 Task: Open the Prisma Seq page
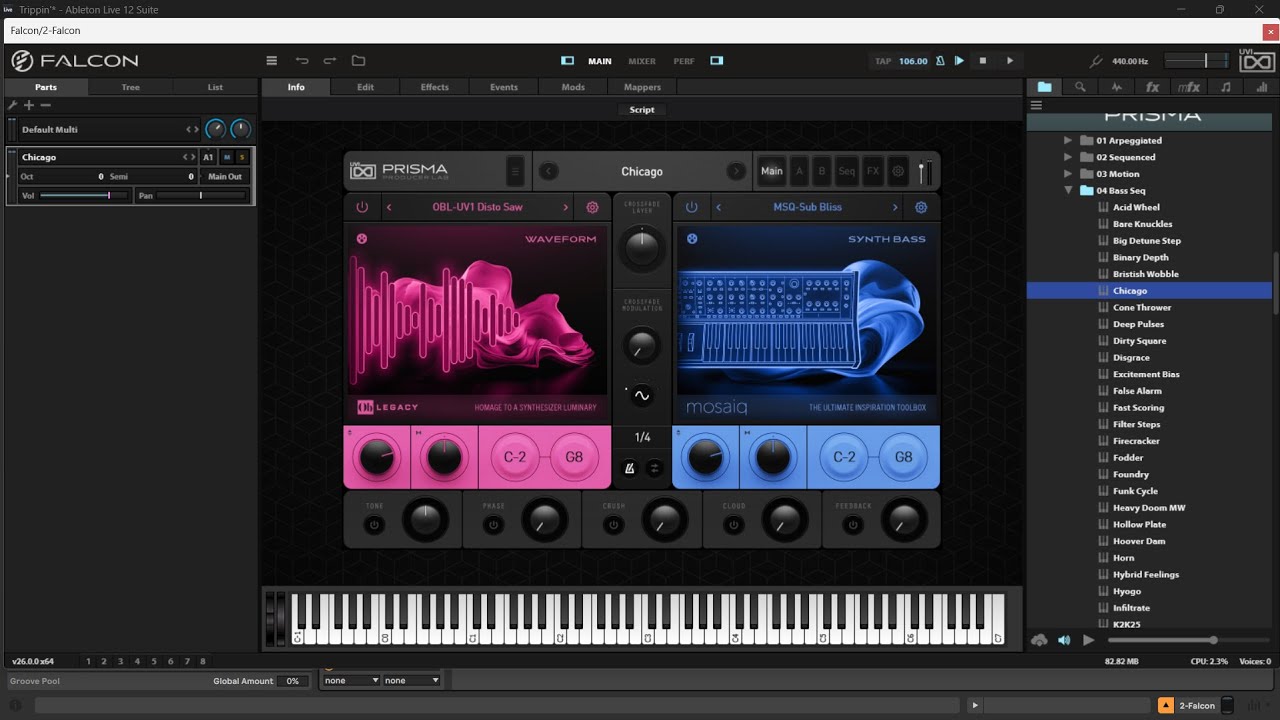point(846,171)
